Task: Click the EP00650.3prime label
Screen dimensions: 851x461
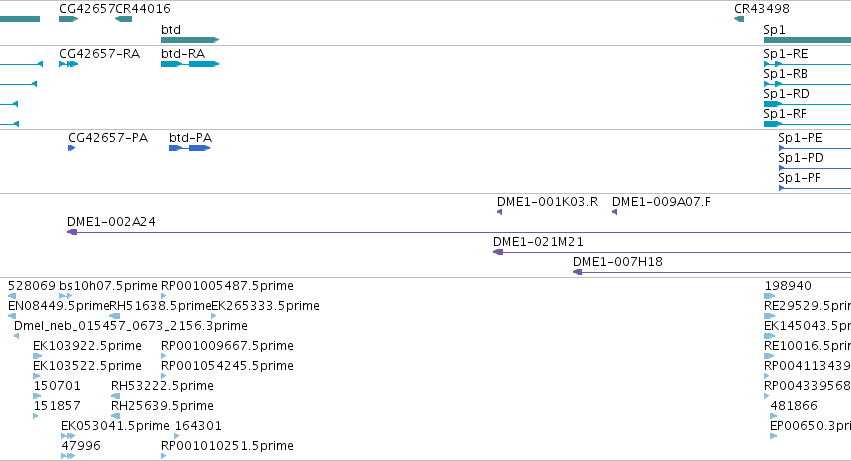Action: tap(810, 426)
